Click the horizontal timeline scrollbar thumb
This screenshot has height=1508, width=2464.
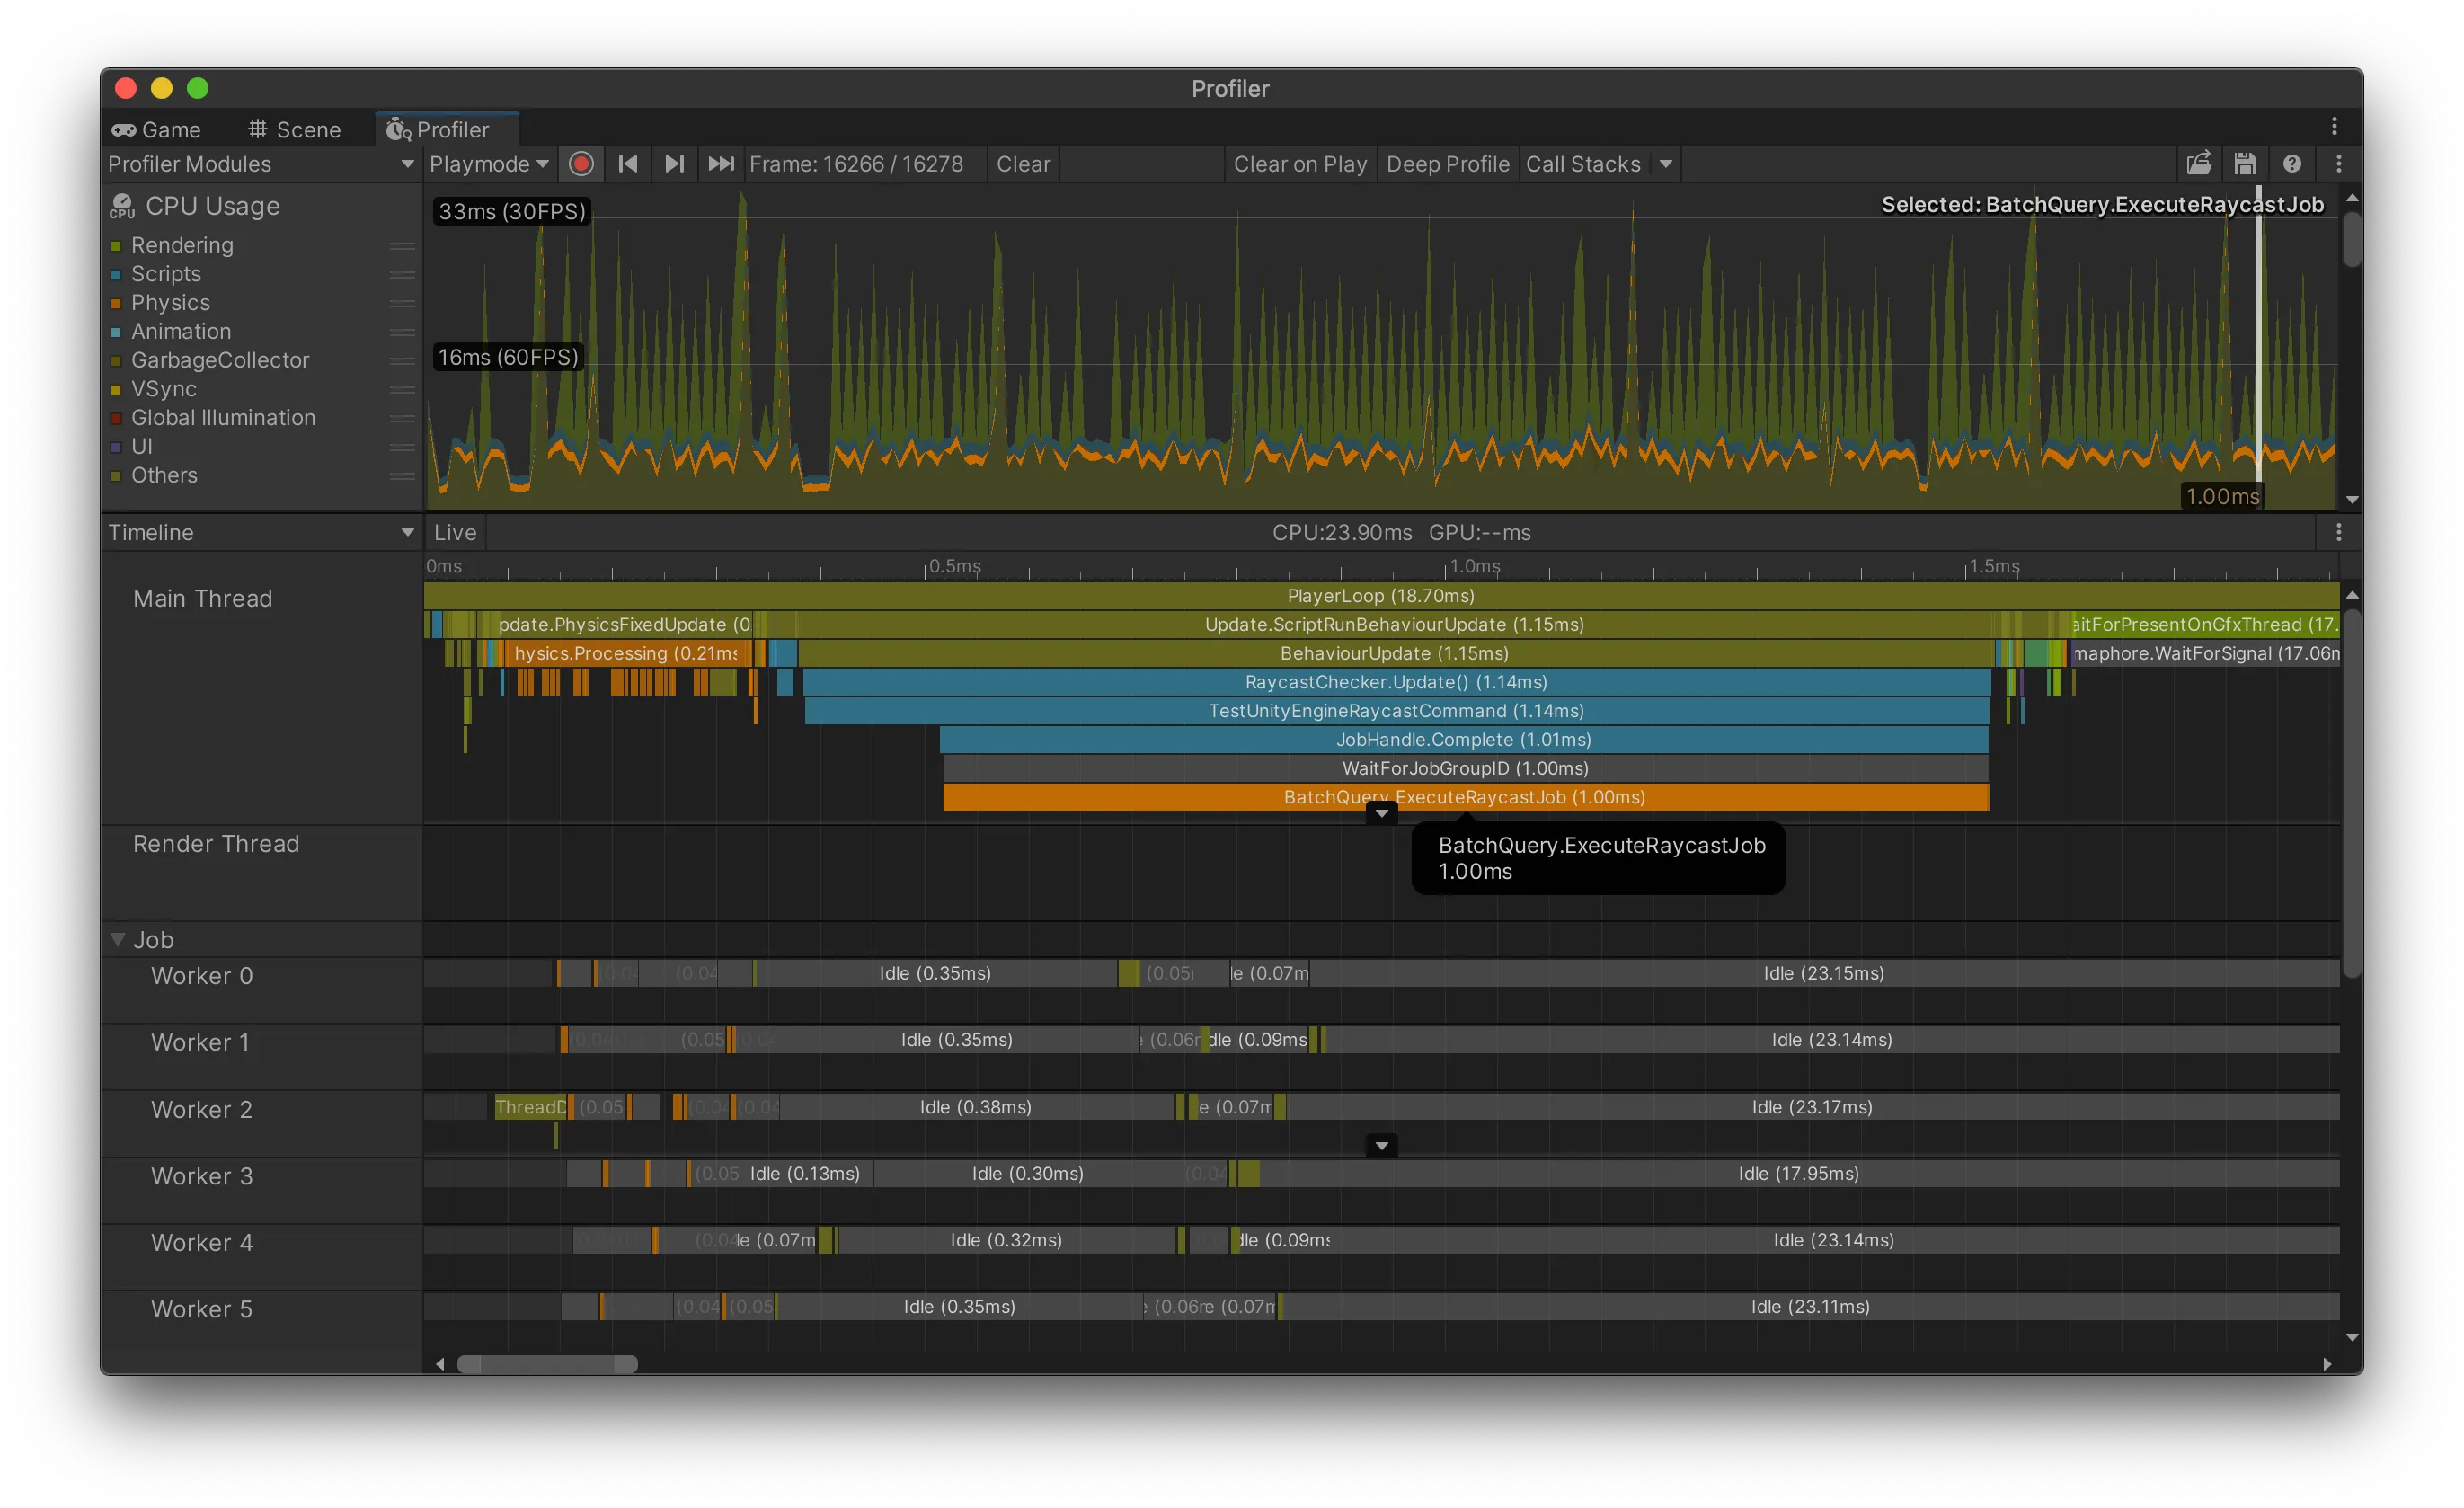tap(547, 1364)
